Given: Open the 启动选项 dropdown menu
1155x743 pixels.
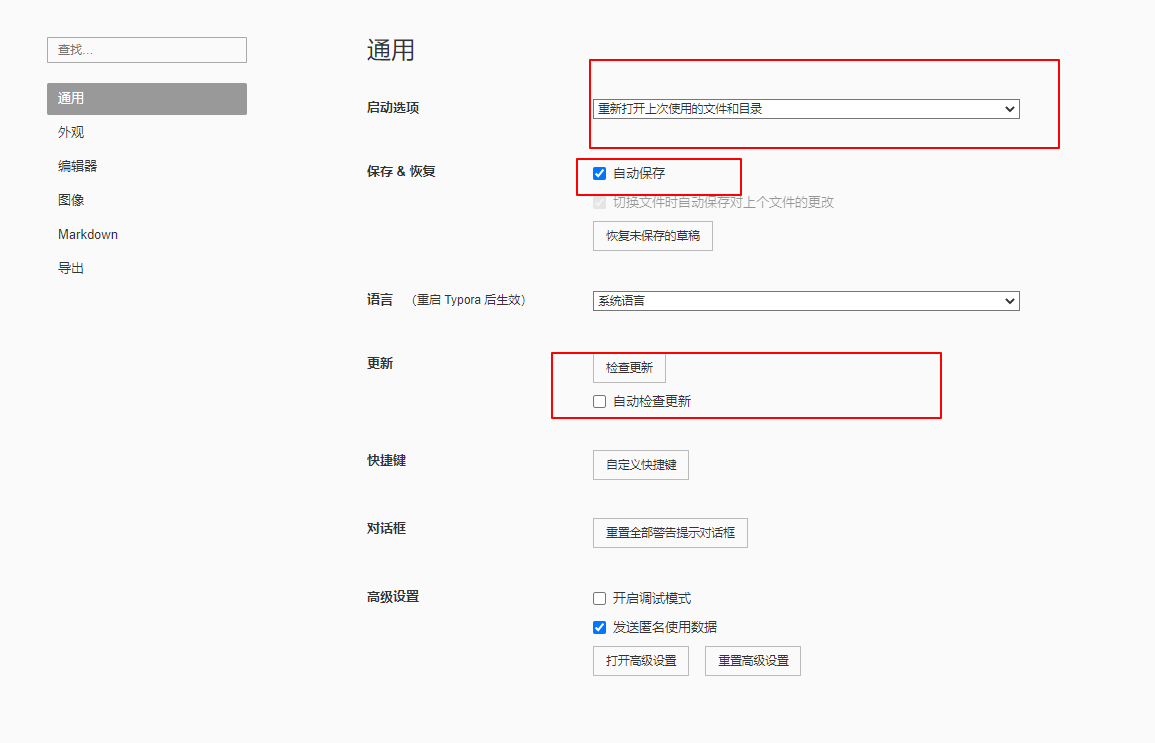Looking at the screenshot, I should pyautogui.click(x=805, y=108).
